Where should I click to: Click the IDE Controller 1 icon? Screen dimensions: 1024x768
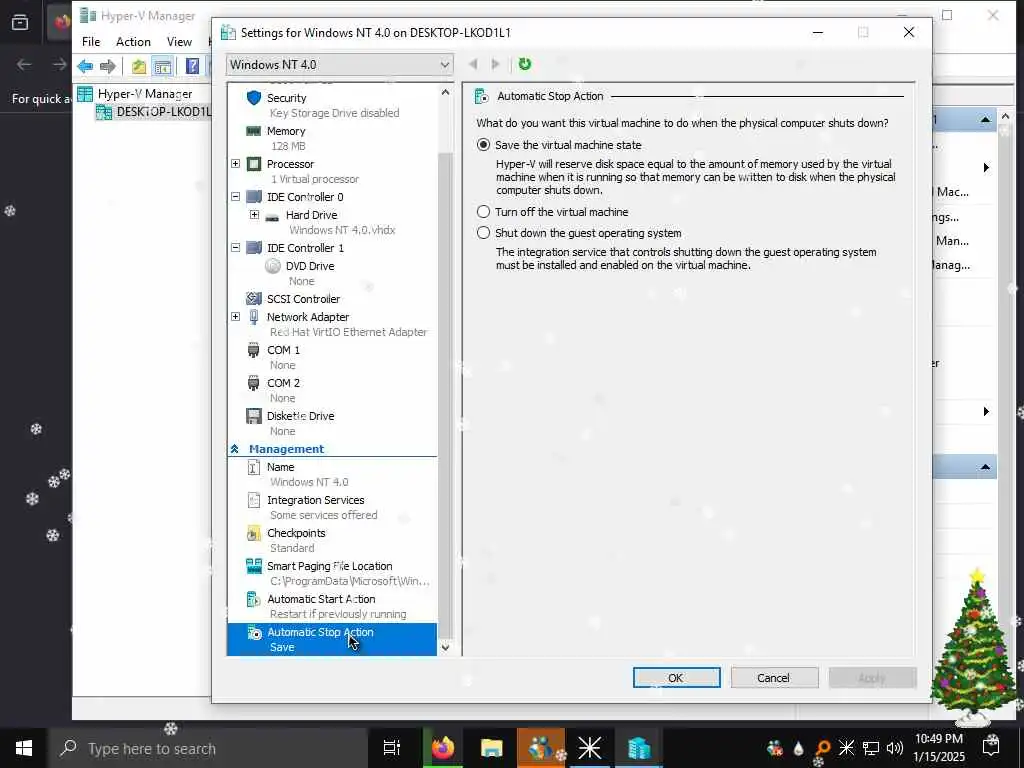(254, 248)
